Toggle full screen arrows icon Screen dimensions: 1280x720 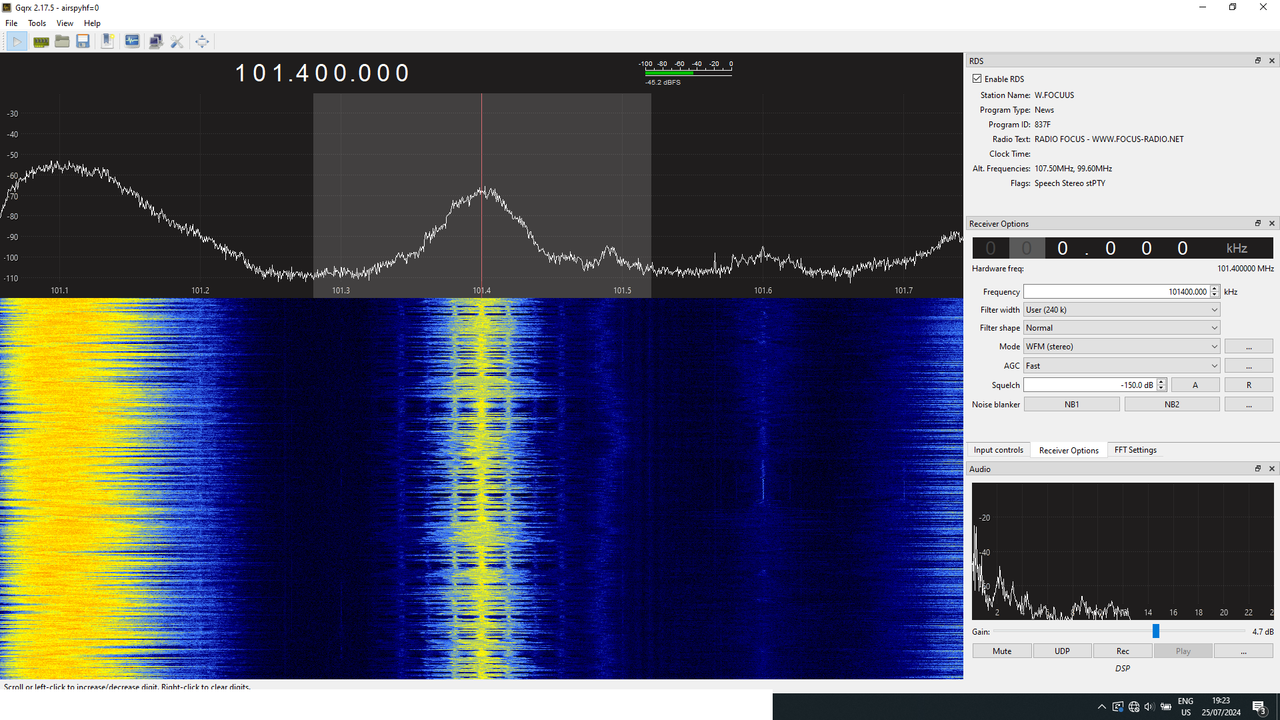pos(202,41)
